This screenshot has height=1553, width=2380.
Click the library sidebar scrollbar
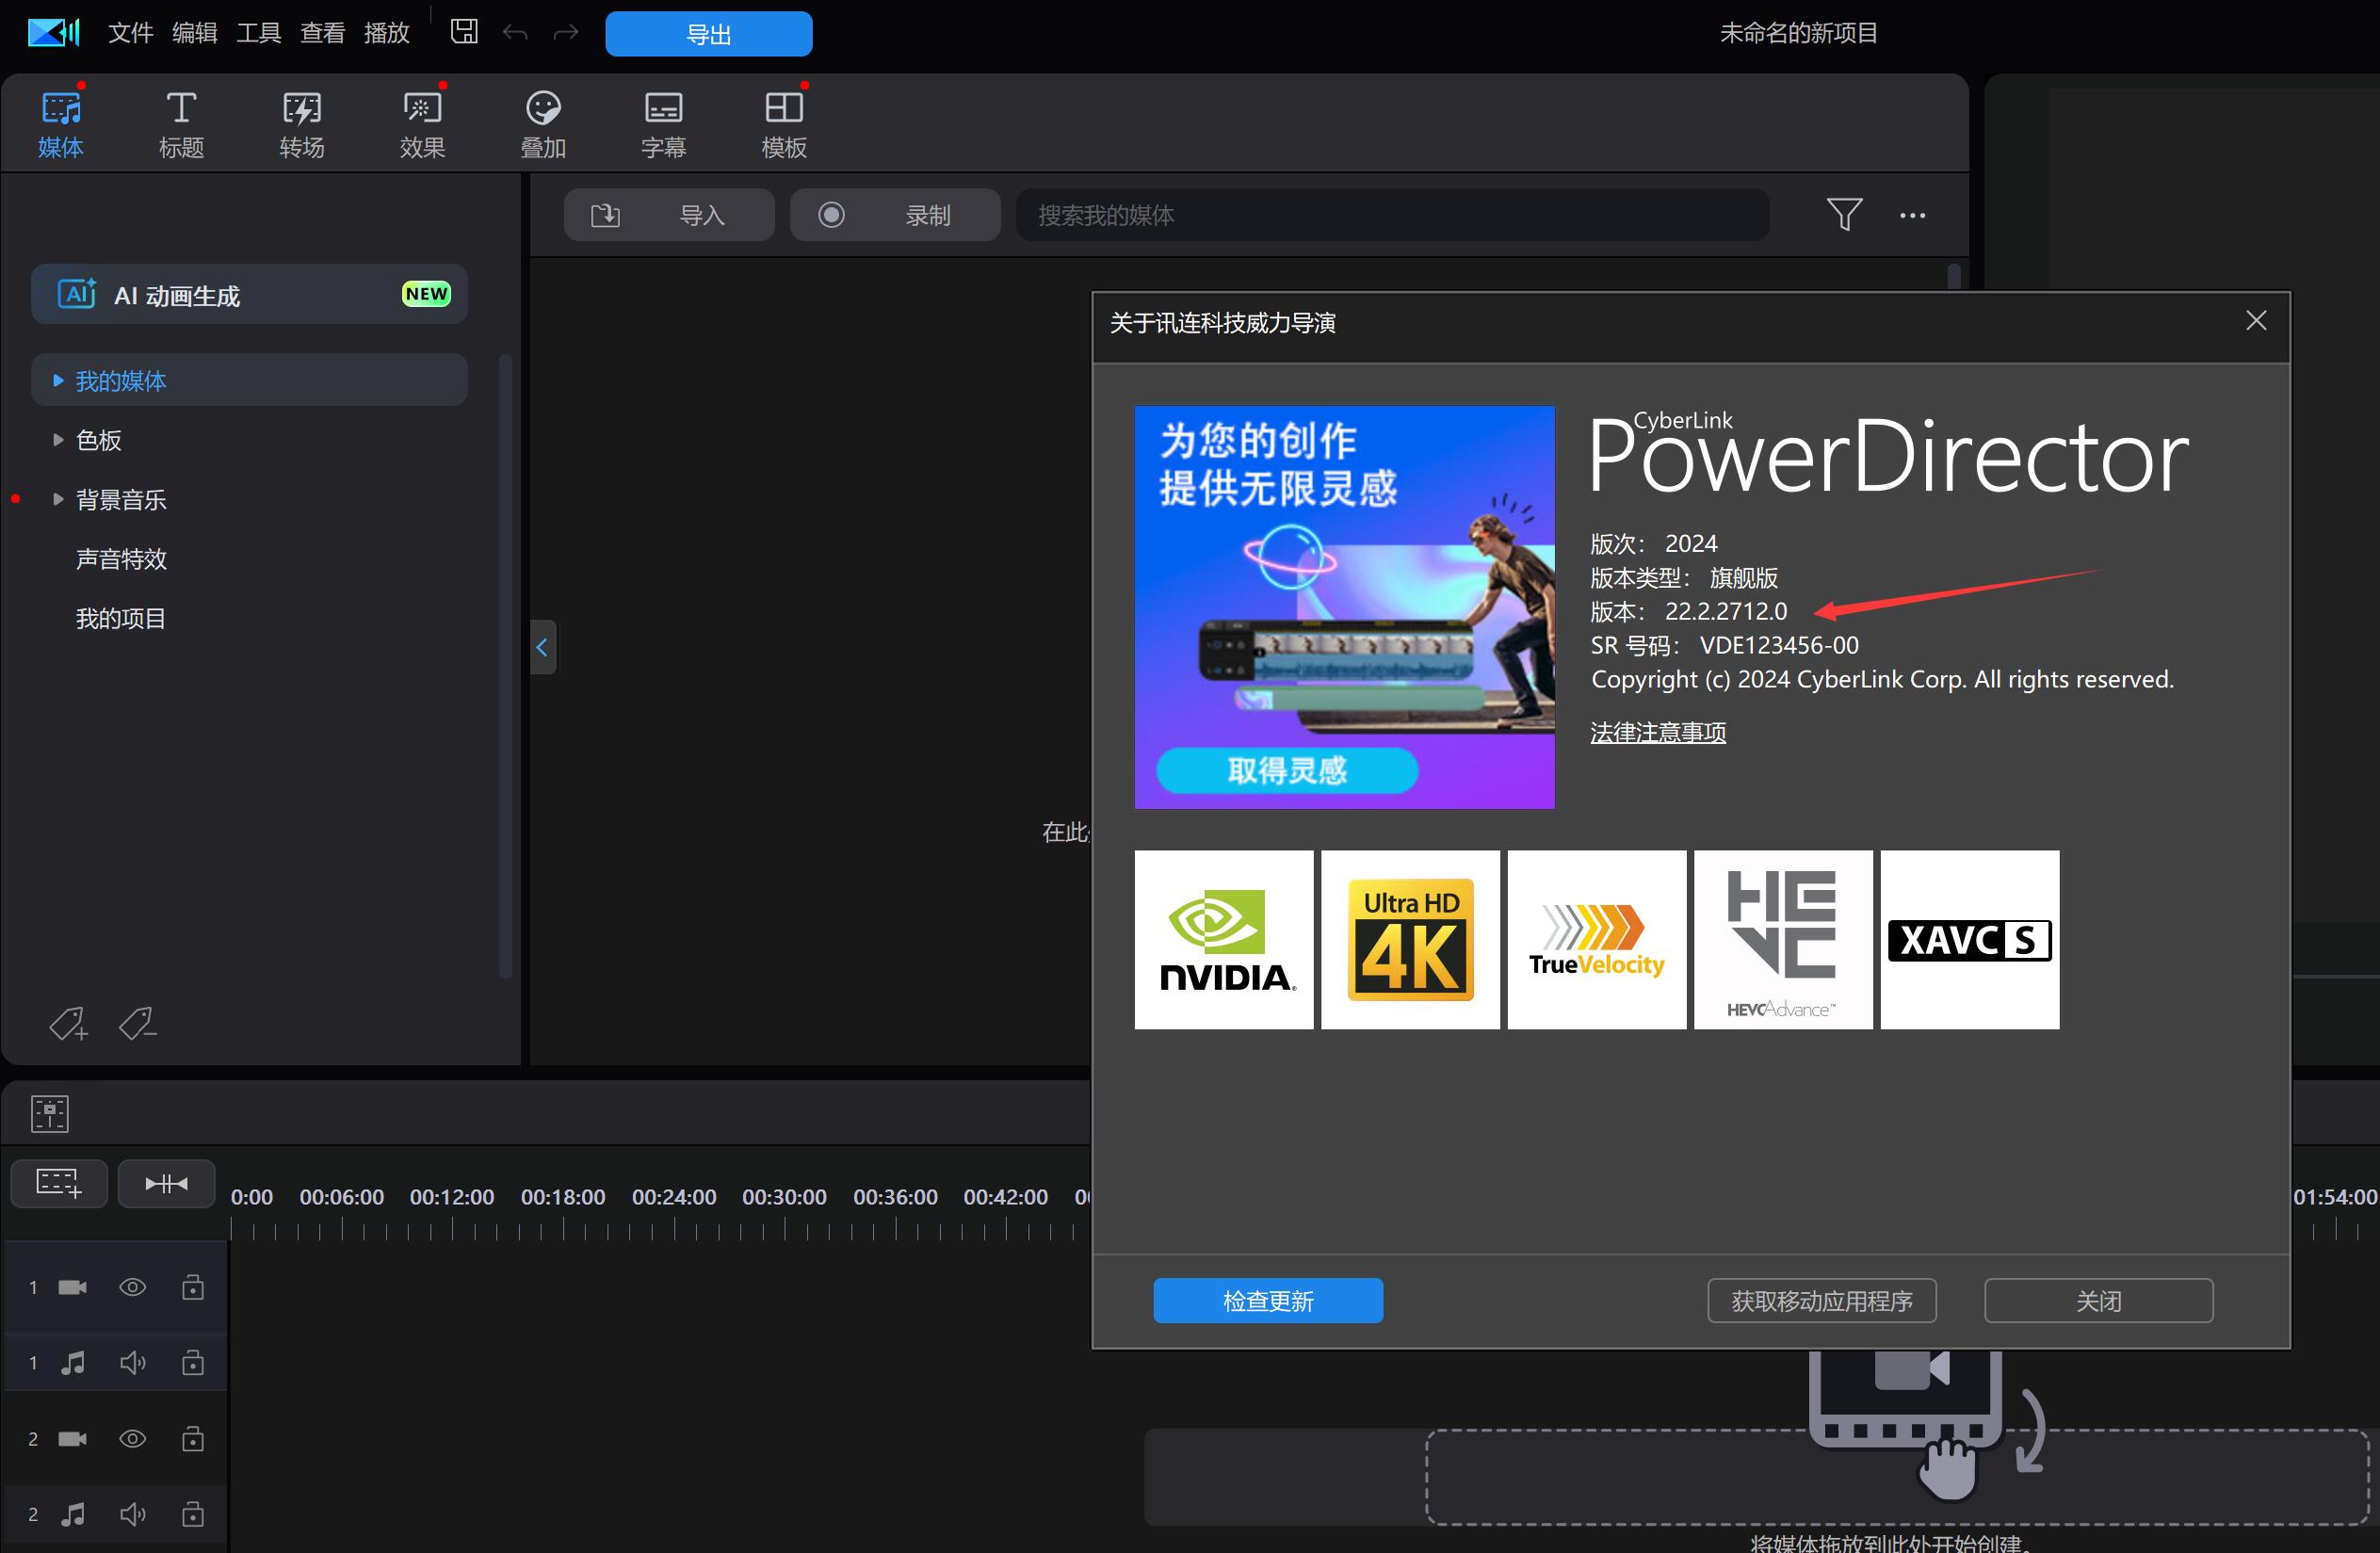(505, 665)
